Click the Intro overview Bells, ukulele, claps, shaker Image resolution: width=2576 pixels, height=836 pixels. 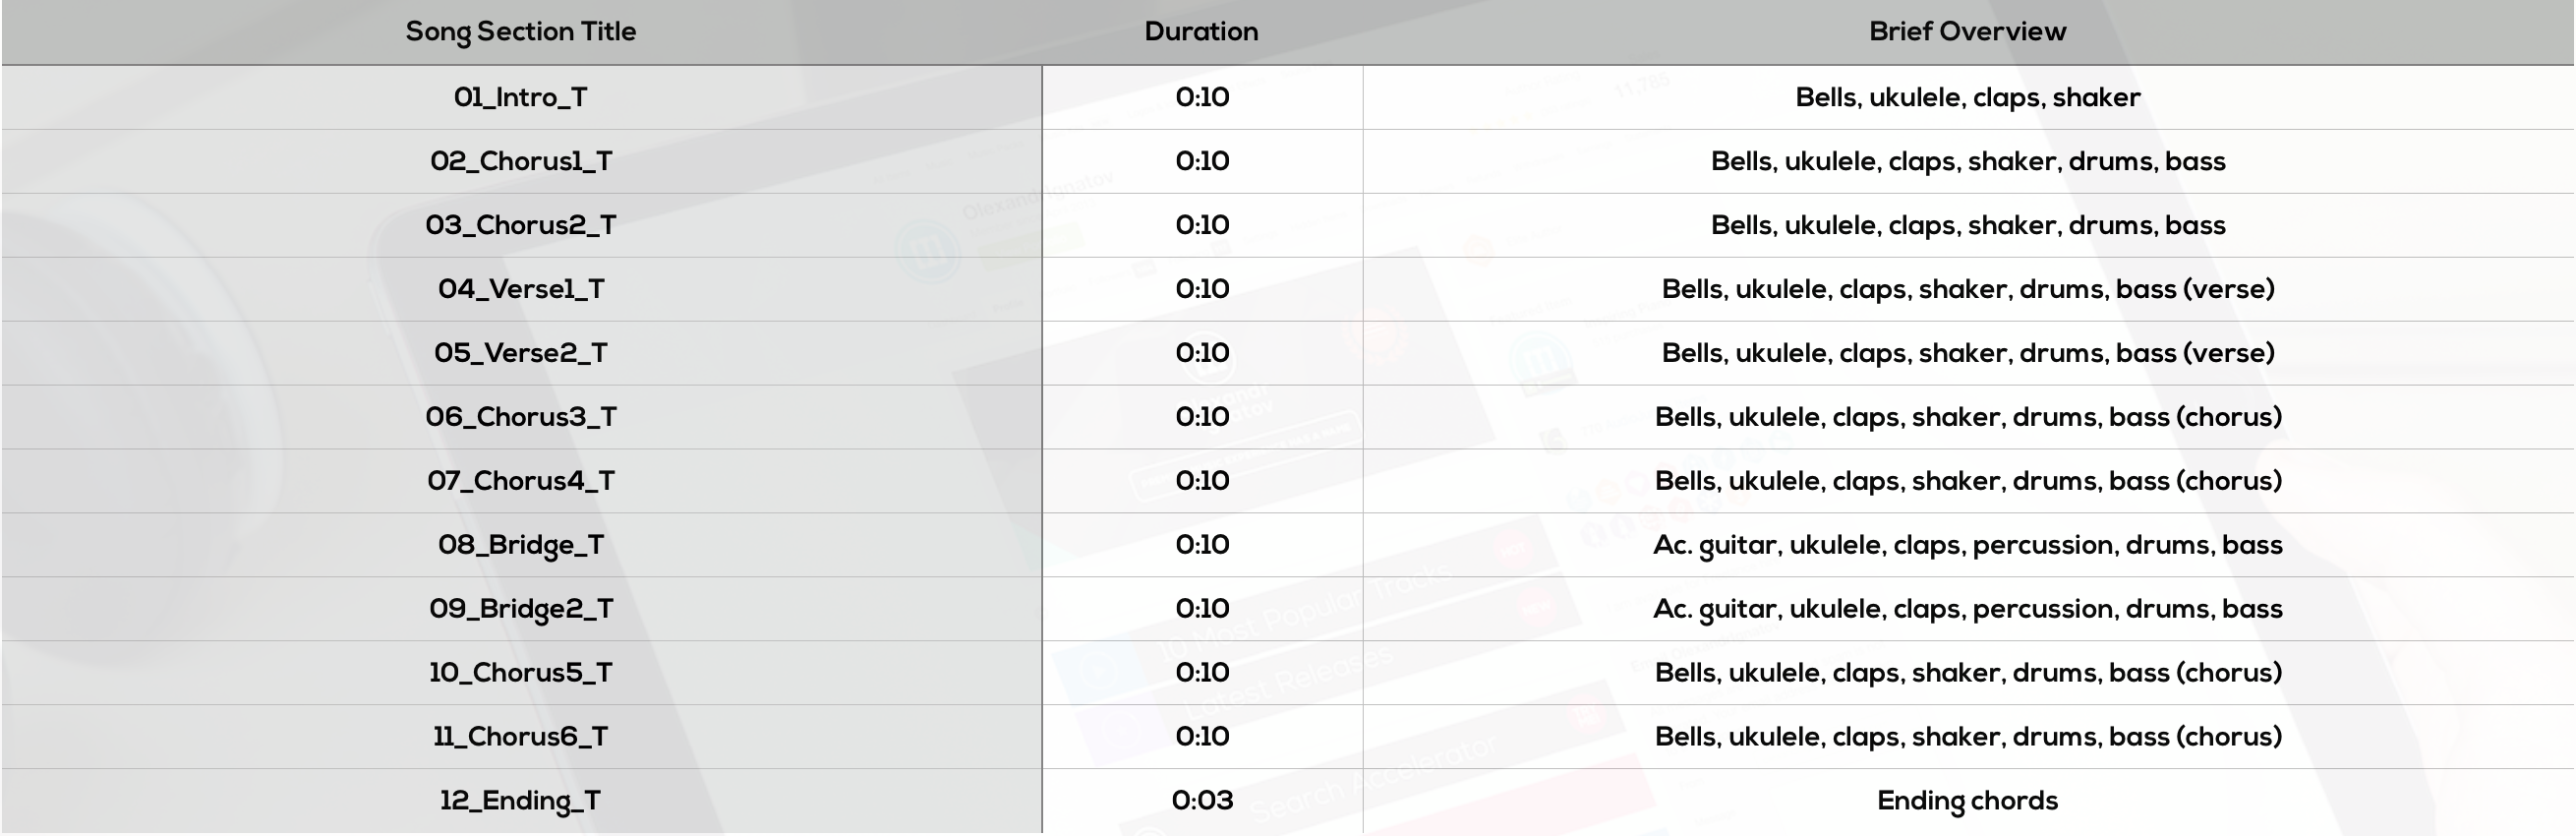pyautogui.click(x=1967, y=98)
